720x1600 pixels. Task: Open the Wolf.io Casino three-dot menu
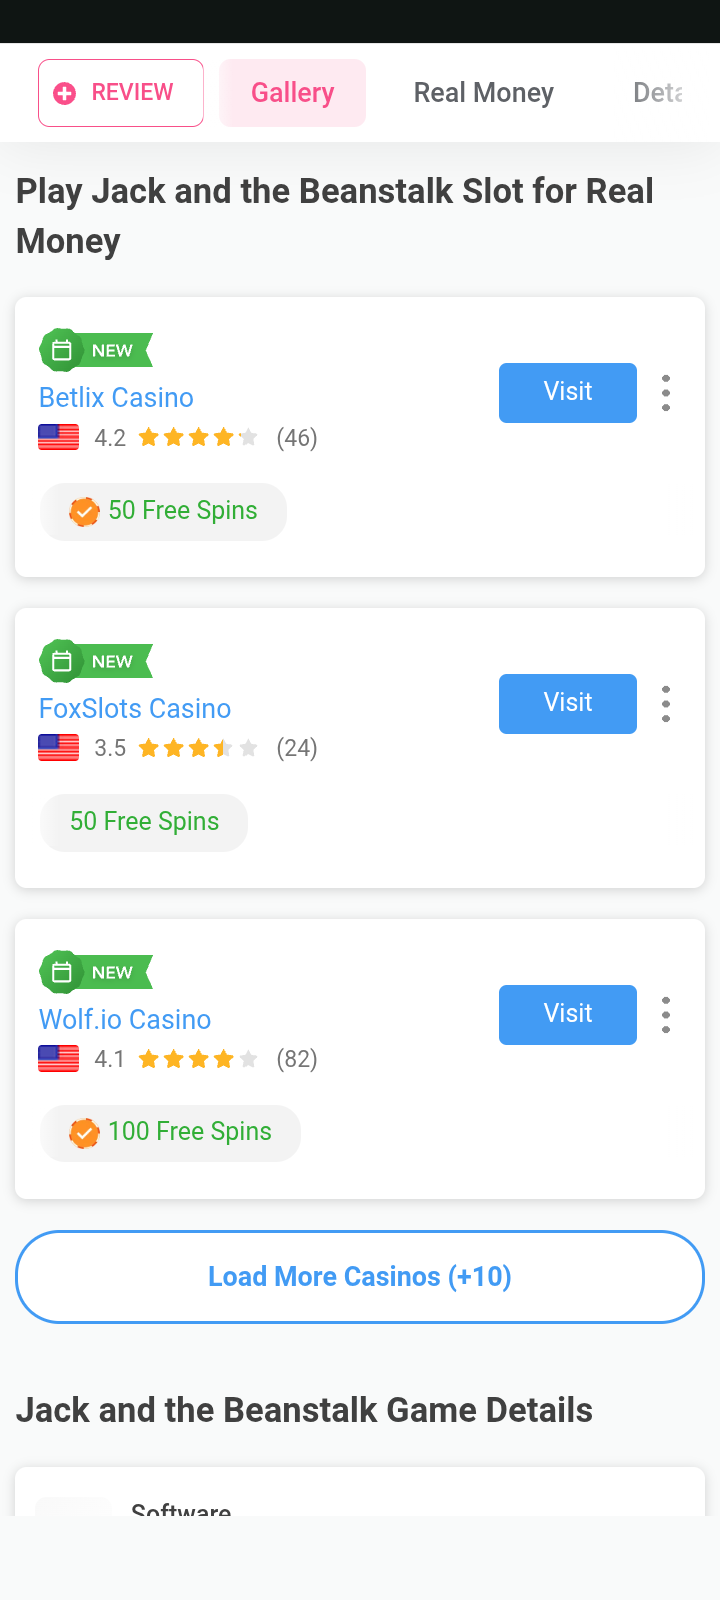[x=666, y=1015]
